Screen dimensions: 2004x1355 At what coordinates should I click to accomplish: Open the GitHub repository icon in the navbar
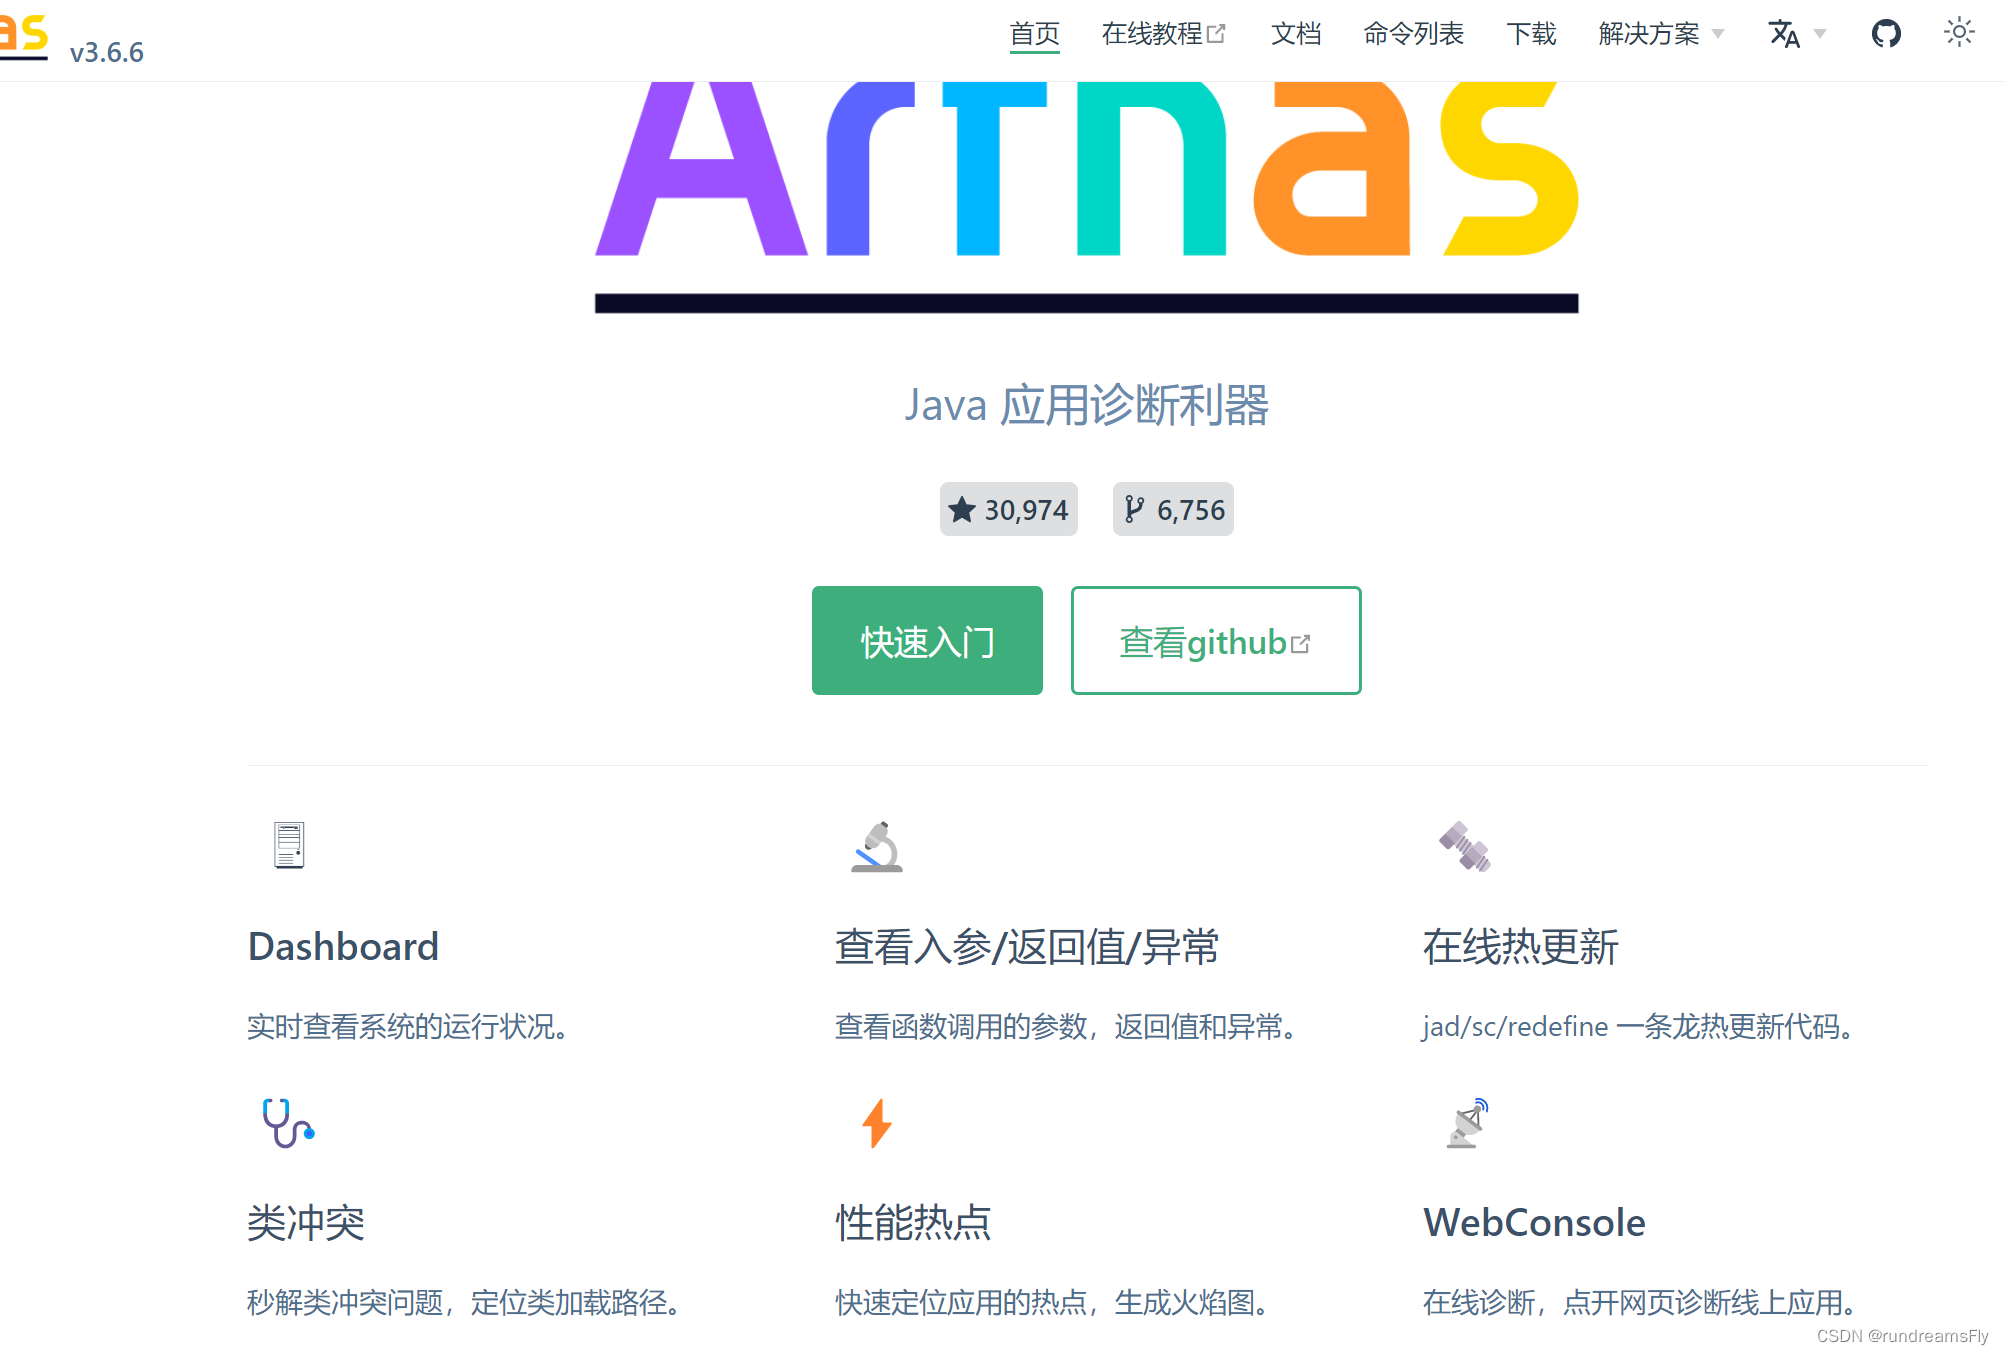1885,33
